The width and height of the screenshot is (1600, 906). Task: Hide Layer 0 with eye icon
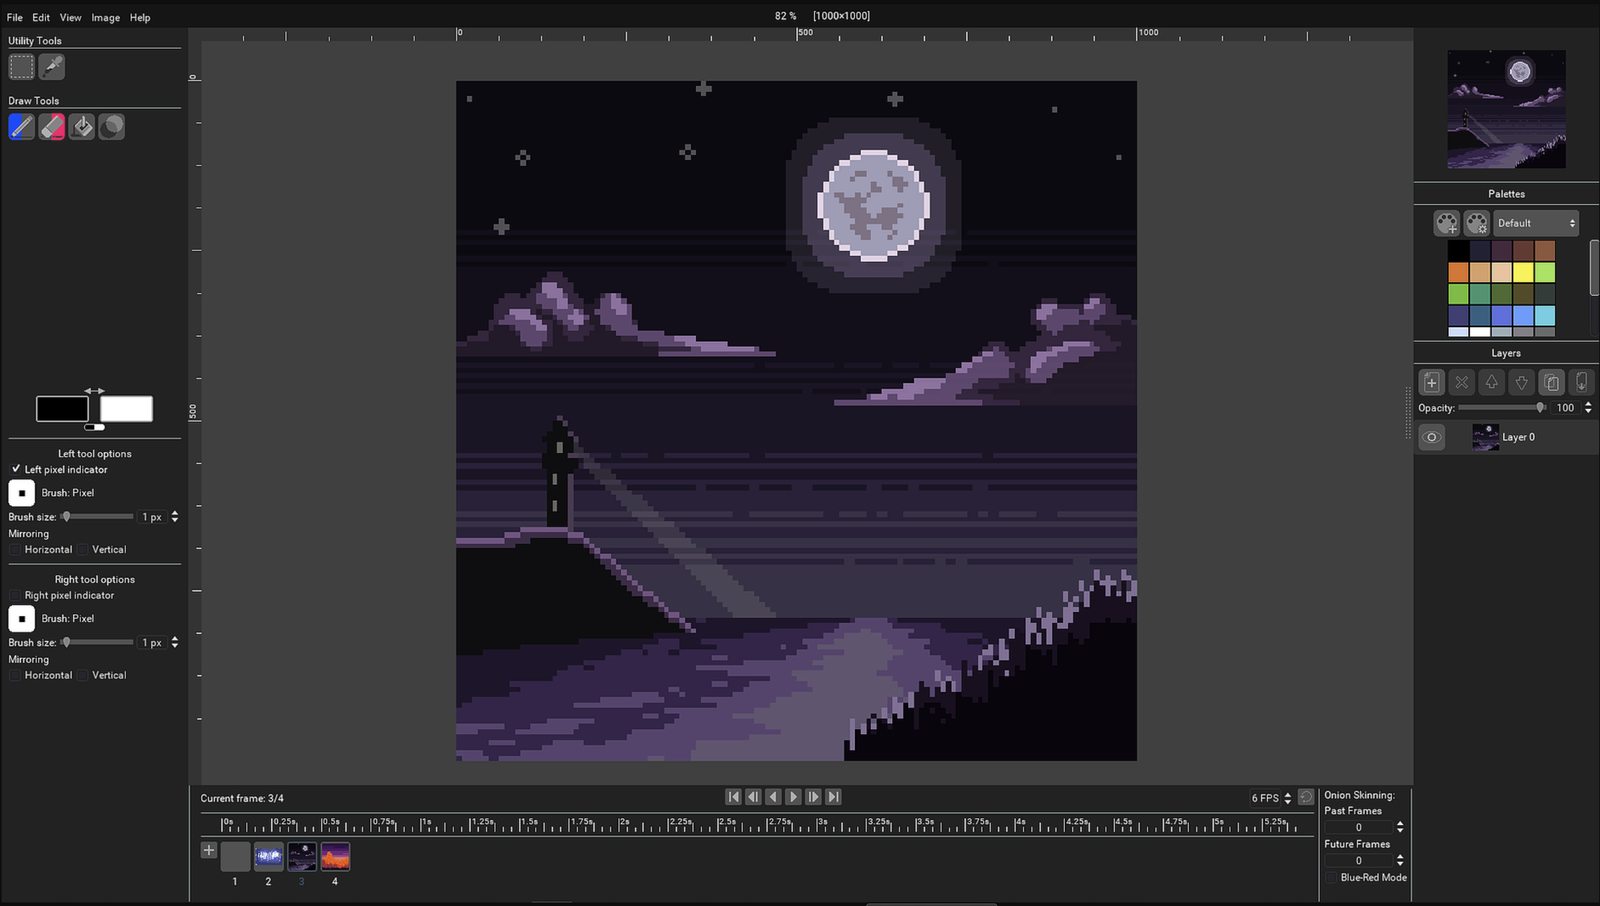(1432, 437)
